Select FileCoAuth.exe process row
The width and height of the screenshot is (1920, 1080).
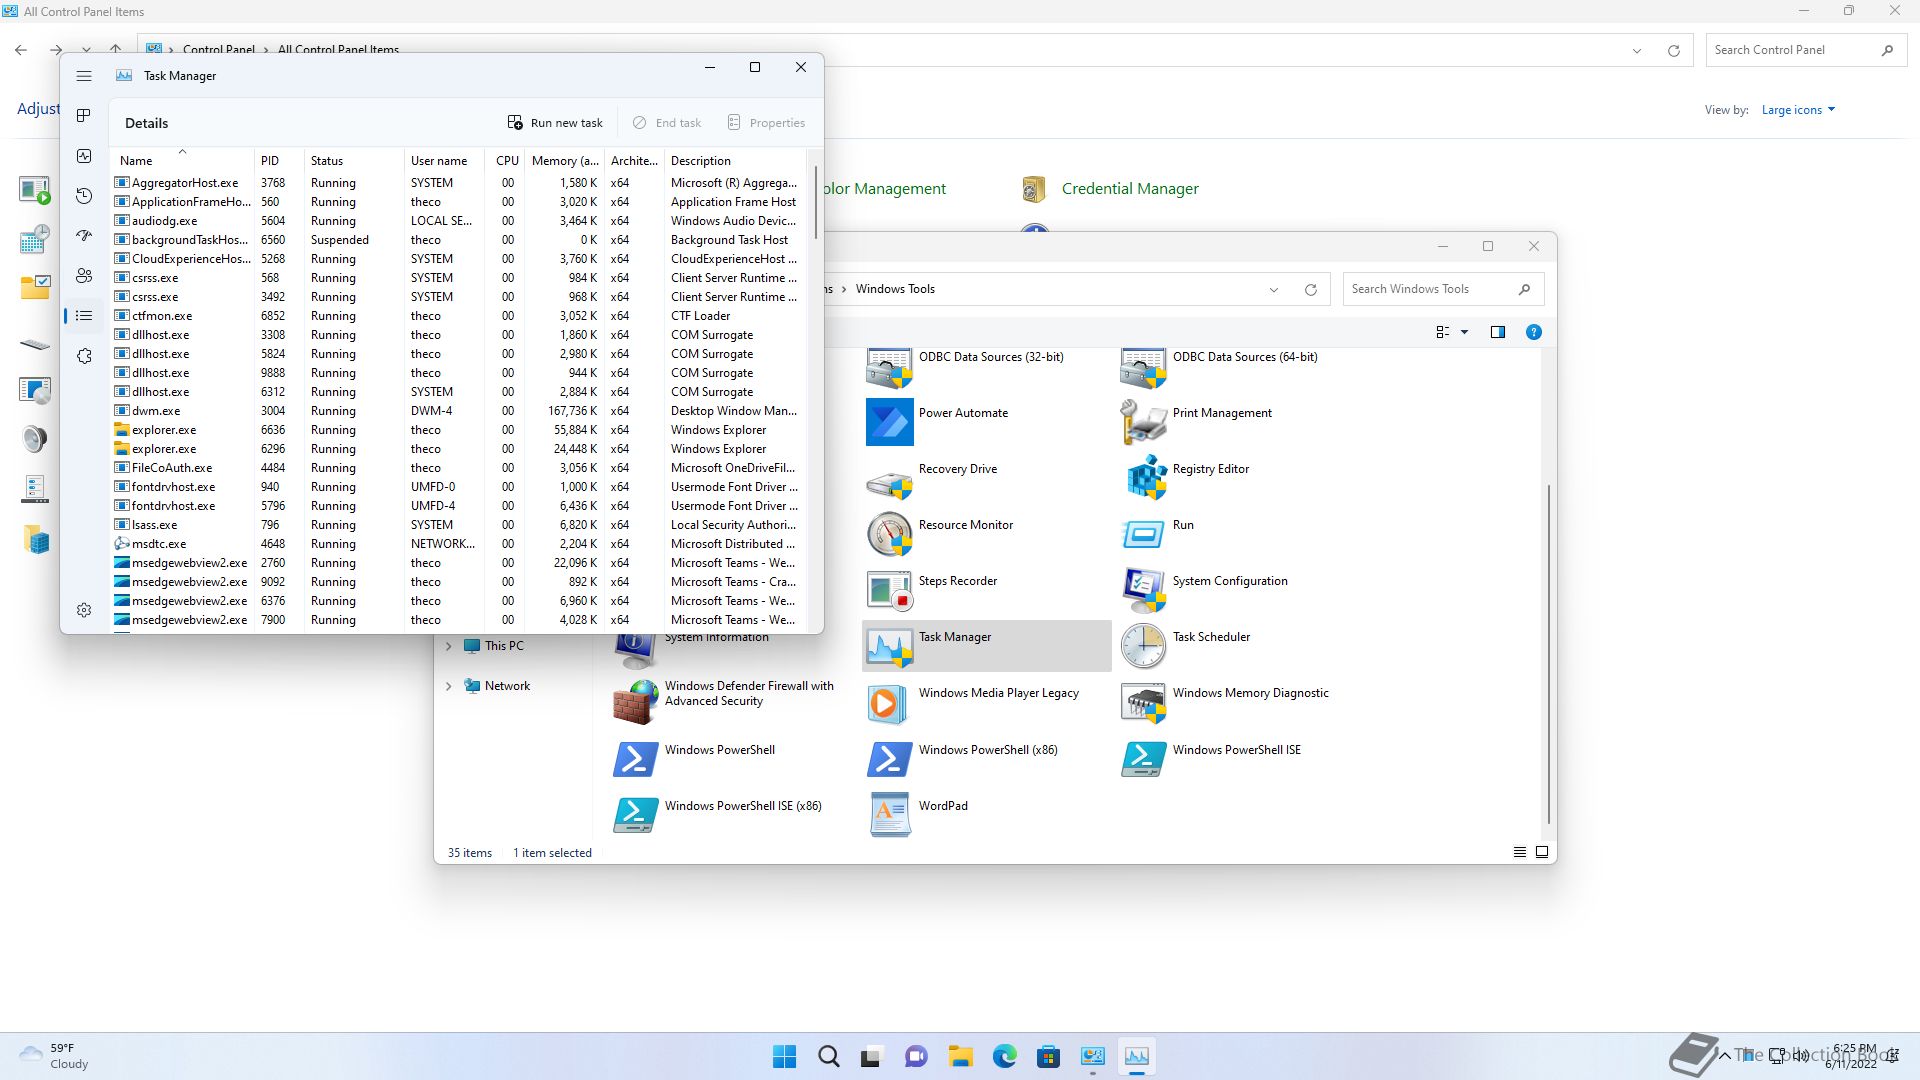[458, 468]
